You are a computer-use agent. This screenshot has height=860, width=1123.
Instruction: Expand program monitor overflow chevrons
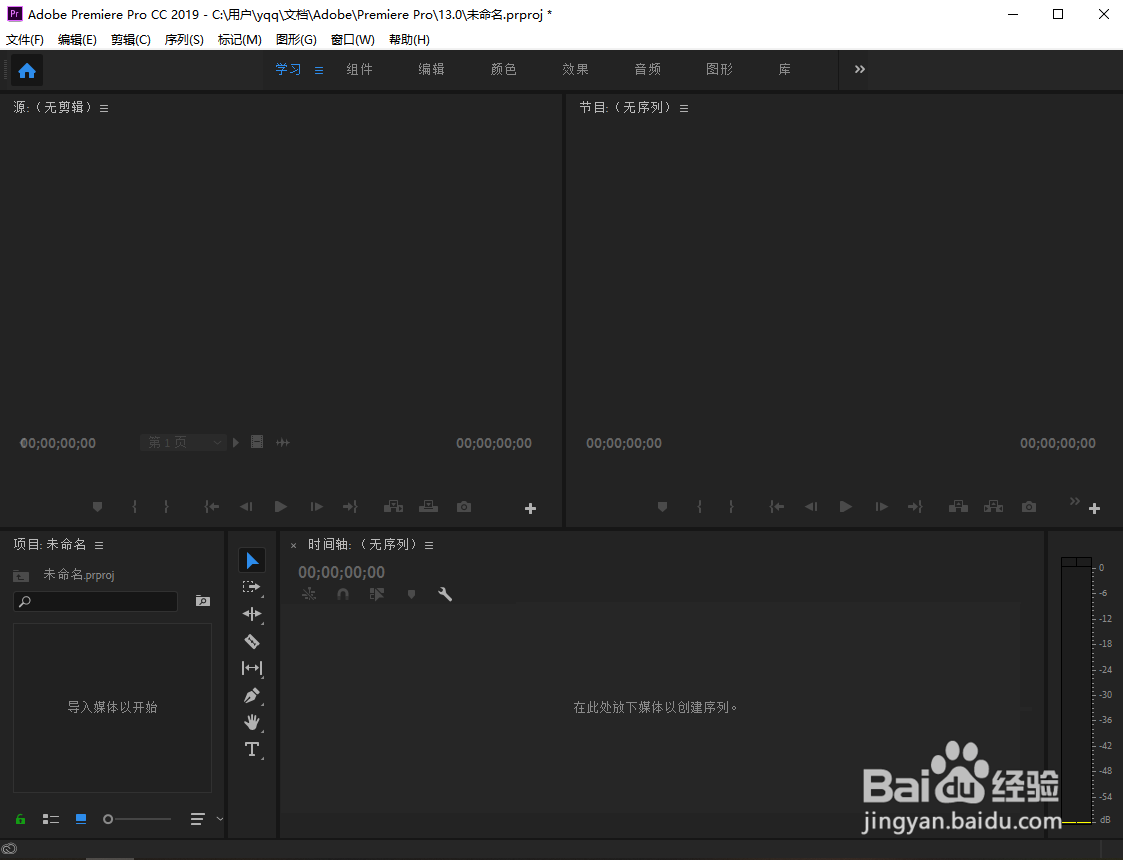[x=1074, y=501]
